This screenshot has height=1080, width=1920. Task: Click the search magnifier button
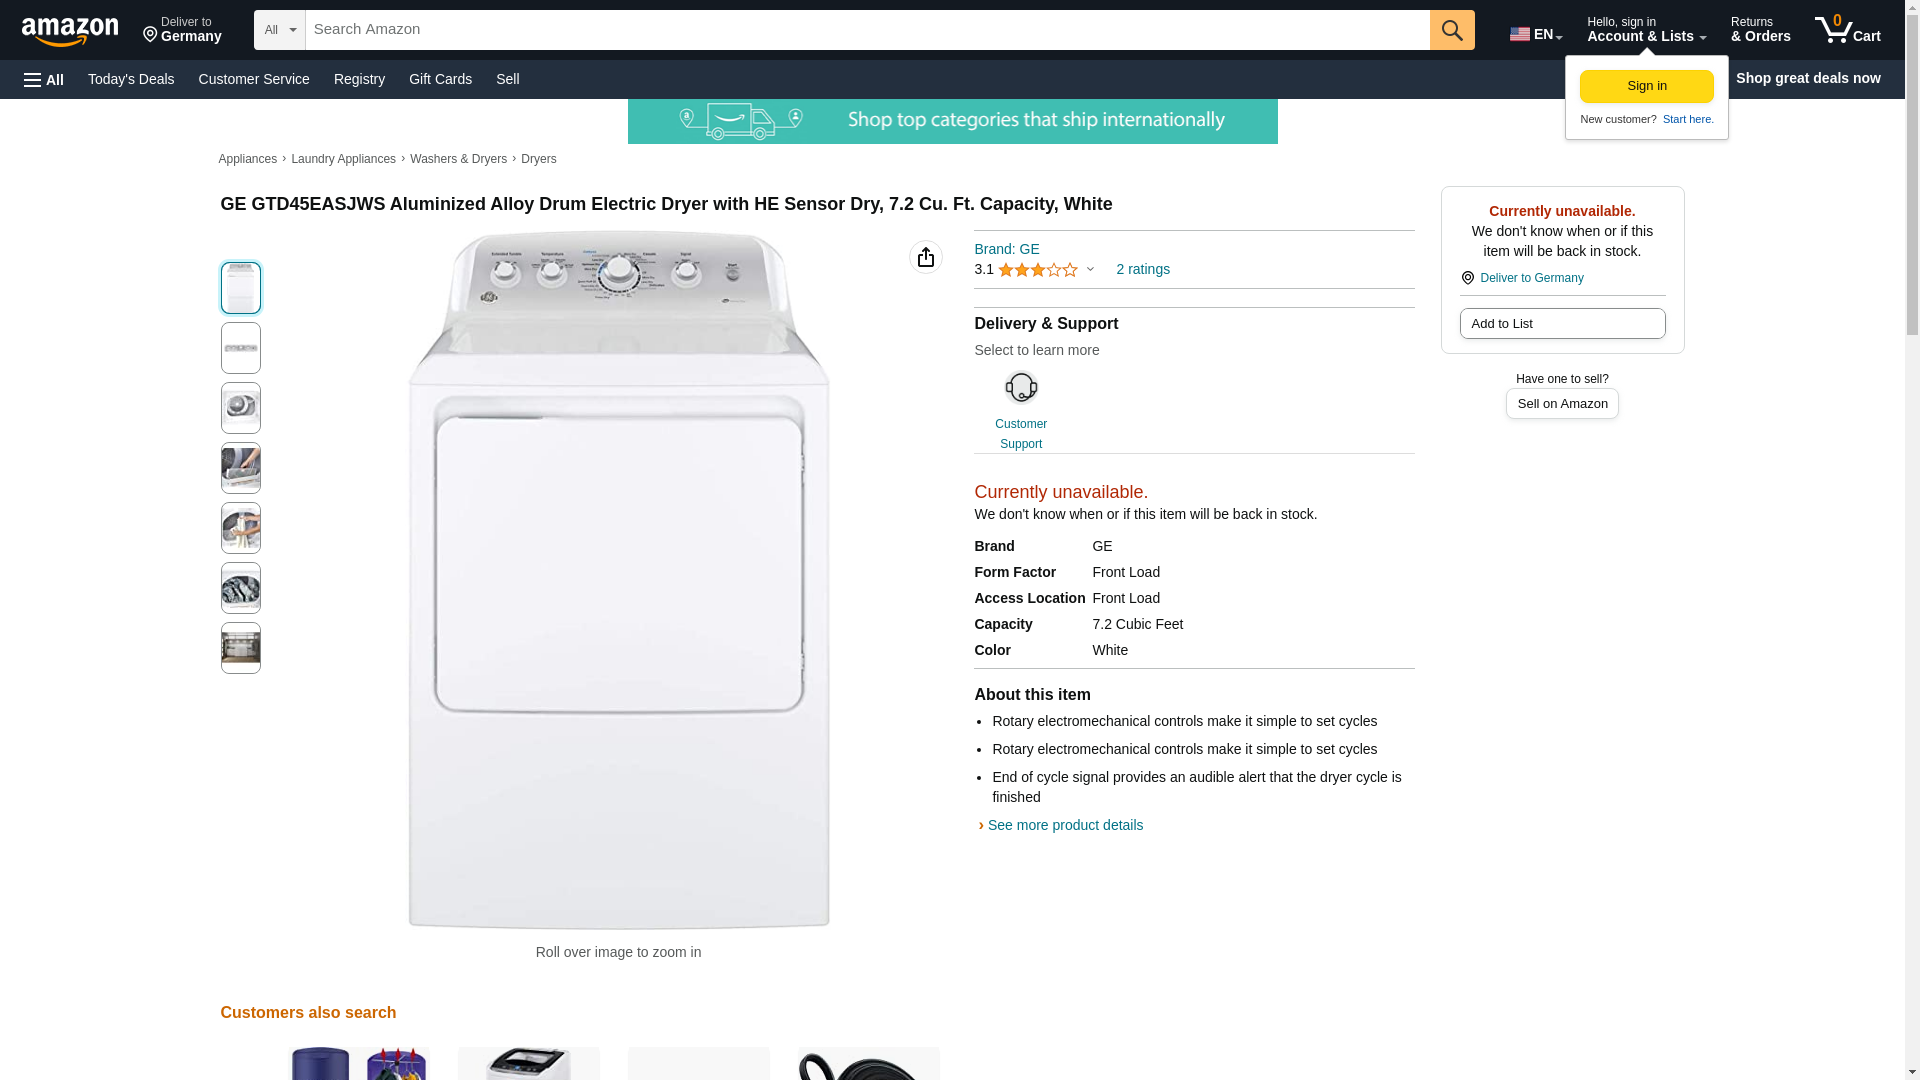(x=1452, y=30)
